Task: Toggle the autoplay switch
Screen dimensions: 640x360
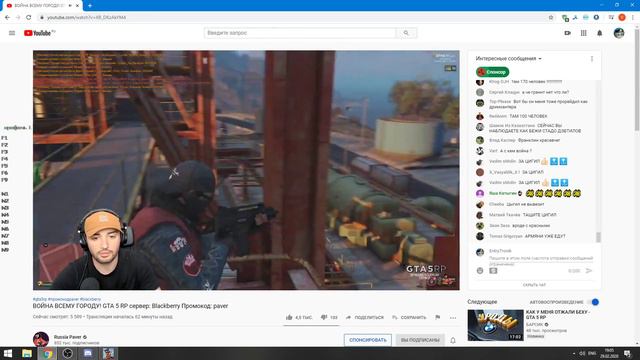Action: [x=593, y=302]
